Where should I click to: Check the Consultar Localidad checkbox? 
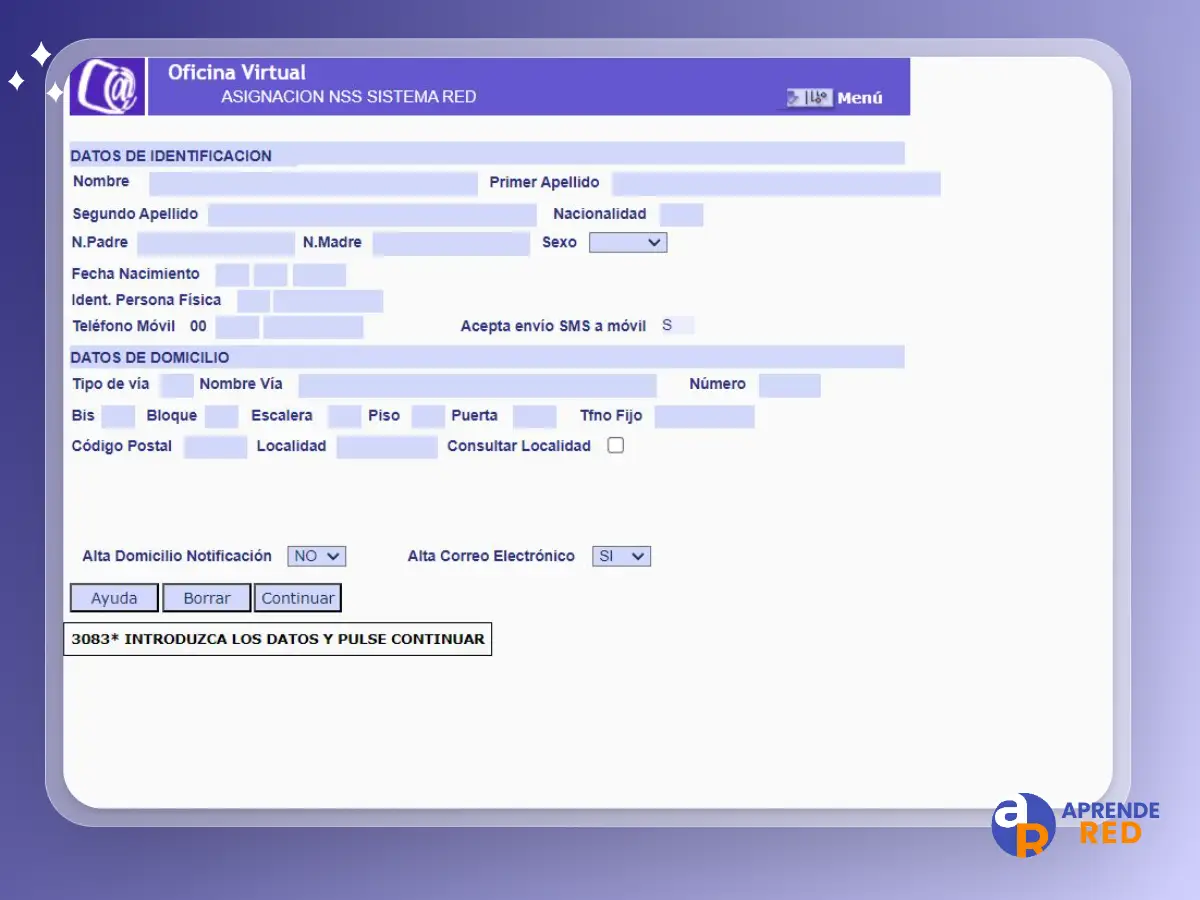coord(616,446)
